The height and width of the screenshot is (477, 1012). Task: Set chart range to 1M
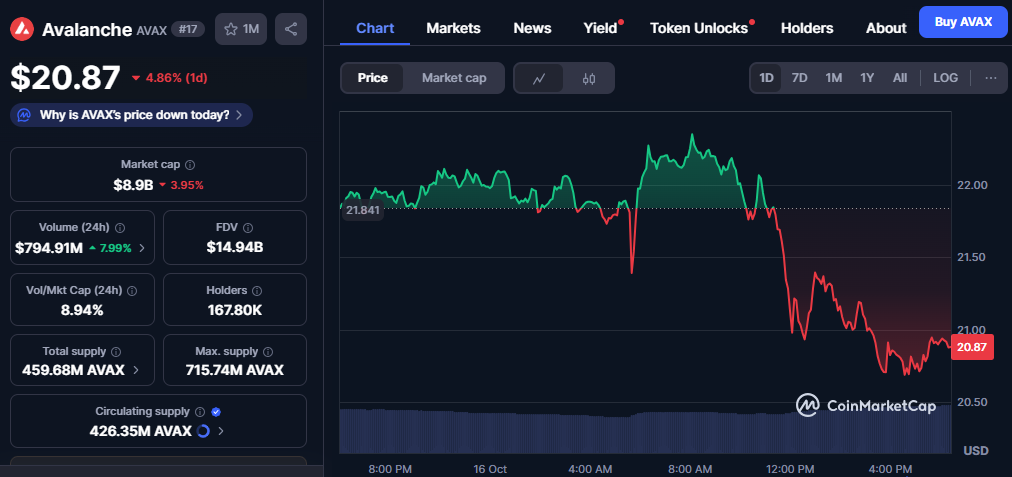pyautogui.click(x=833, y=78)
